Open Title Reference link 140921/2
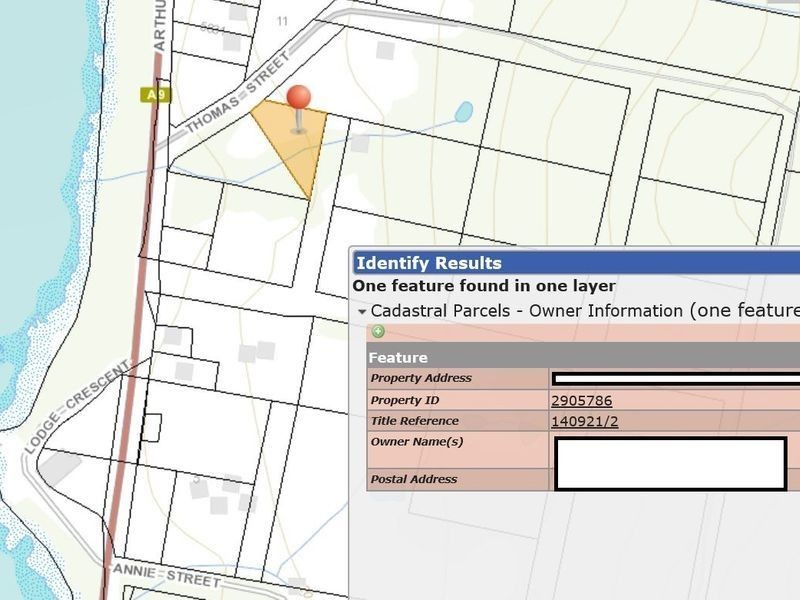Screen dimensions: 800x600 point(585,421)
